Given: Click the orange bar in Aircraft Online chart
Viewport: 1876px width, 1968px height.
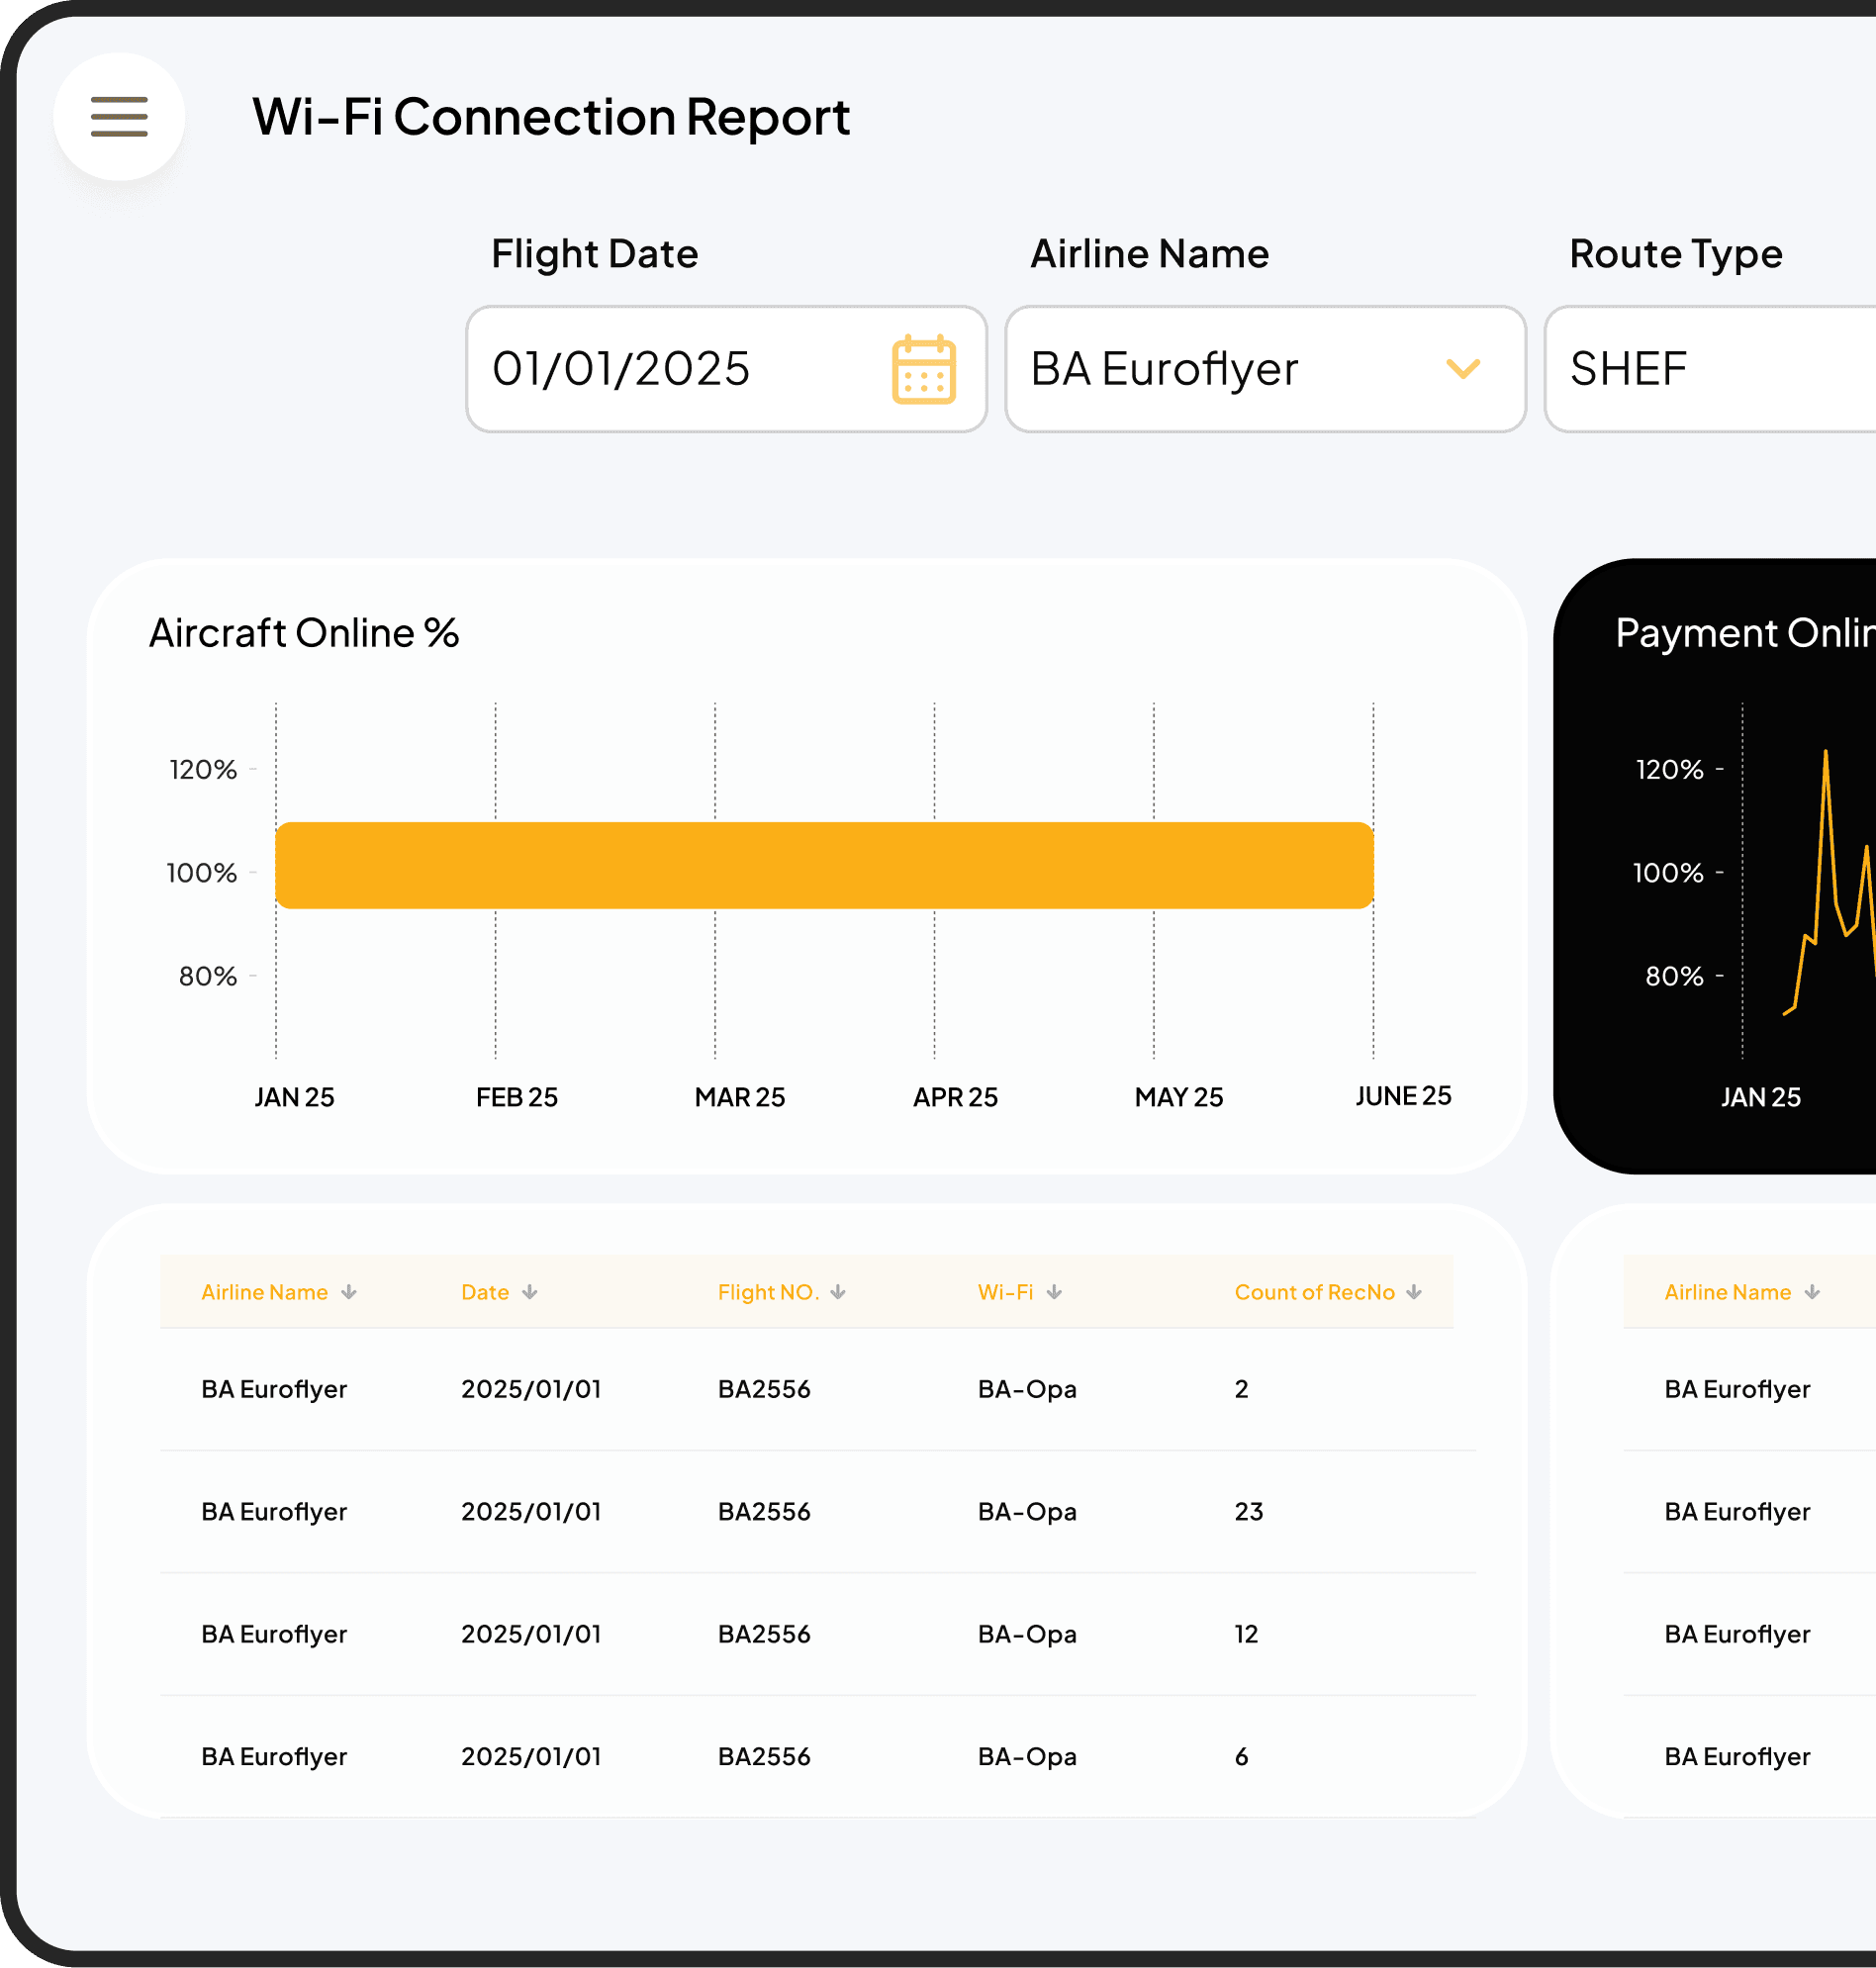Looking at the screenshot, I should pos(826,866).
